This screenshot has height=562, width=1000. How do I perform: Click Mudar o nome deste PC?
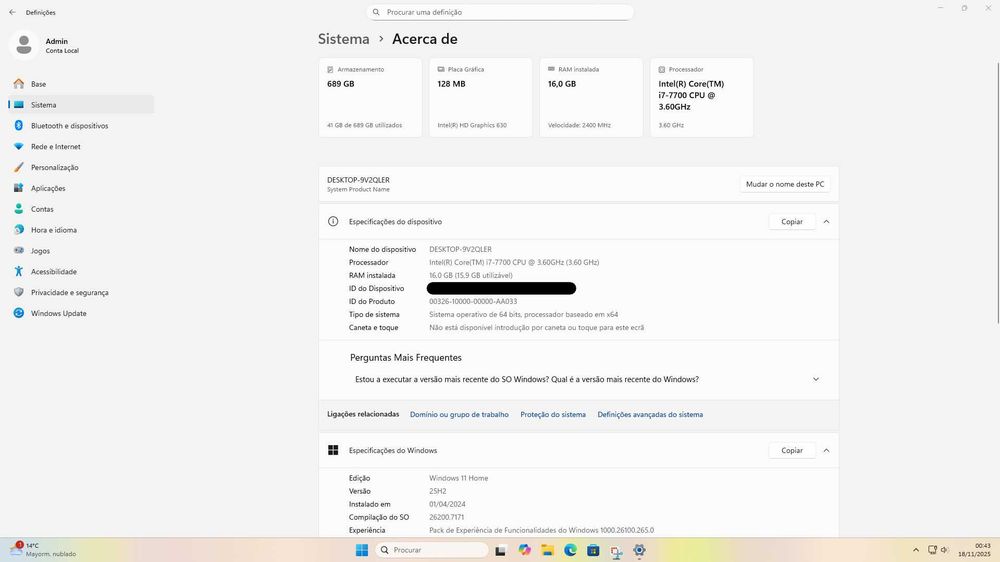785,184
